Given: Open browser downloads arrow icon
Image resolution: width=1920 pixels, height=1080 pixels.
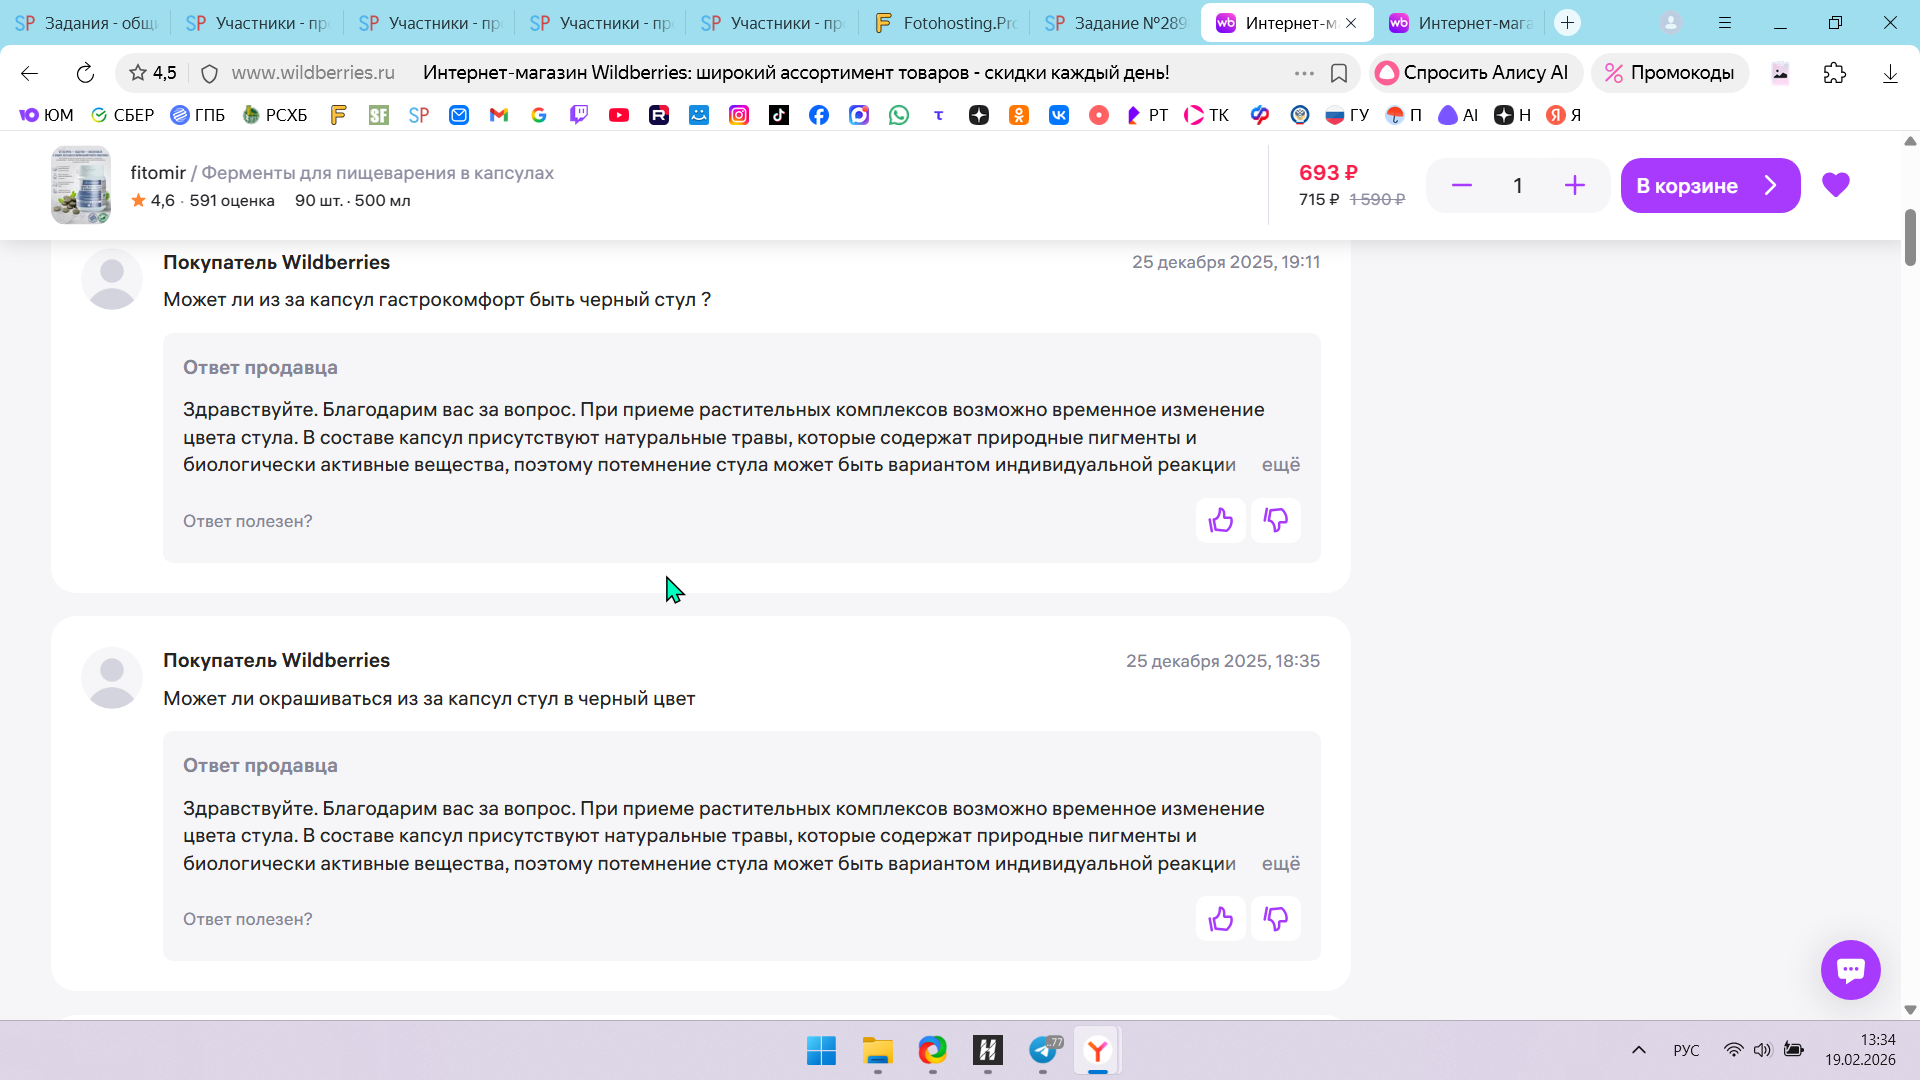Looking at the screenshot, I should (1889, 73).
